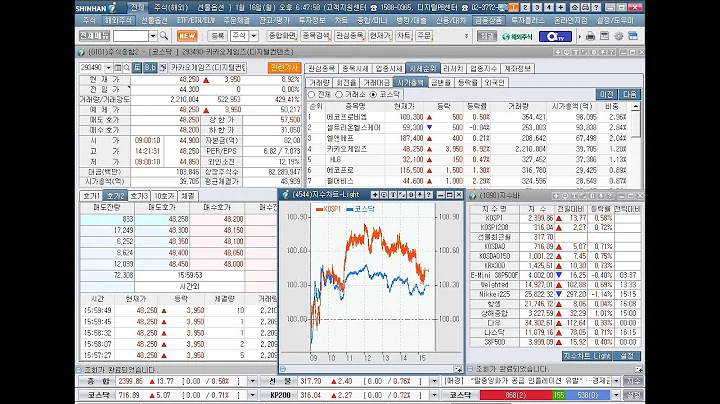This screenshot has width=720, height=404.
Task: Add a new virtual screen with plus button
Action: (x=560, y=7)
